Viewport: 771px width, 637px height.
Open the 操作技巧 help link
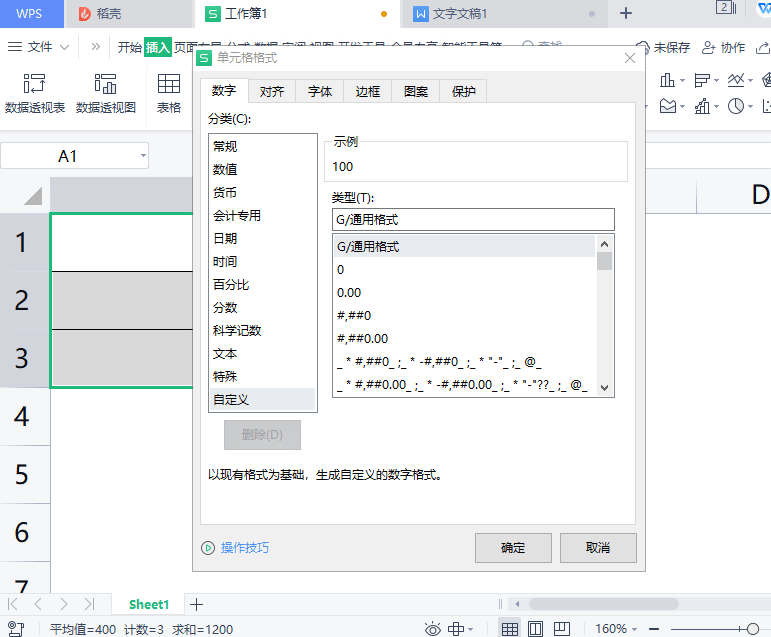(244, 548)
